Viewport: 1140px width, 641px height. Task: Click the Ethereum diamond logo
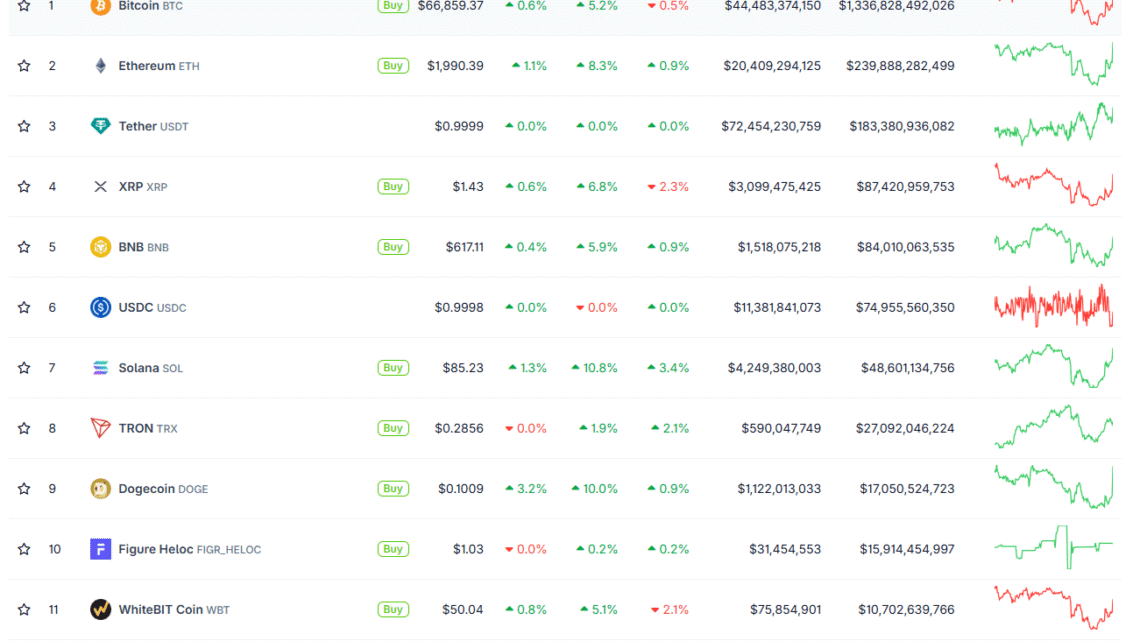tap(100, 65)
